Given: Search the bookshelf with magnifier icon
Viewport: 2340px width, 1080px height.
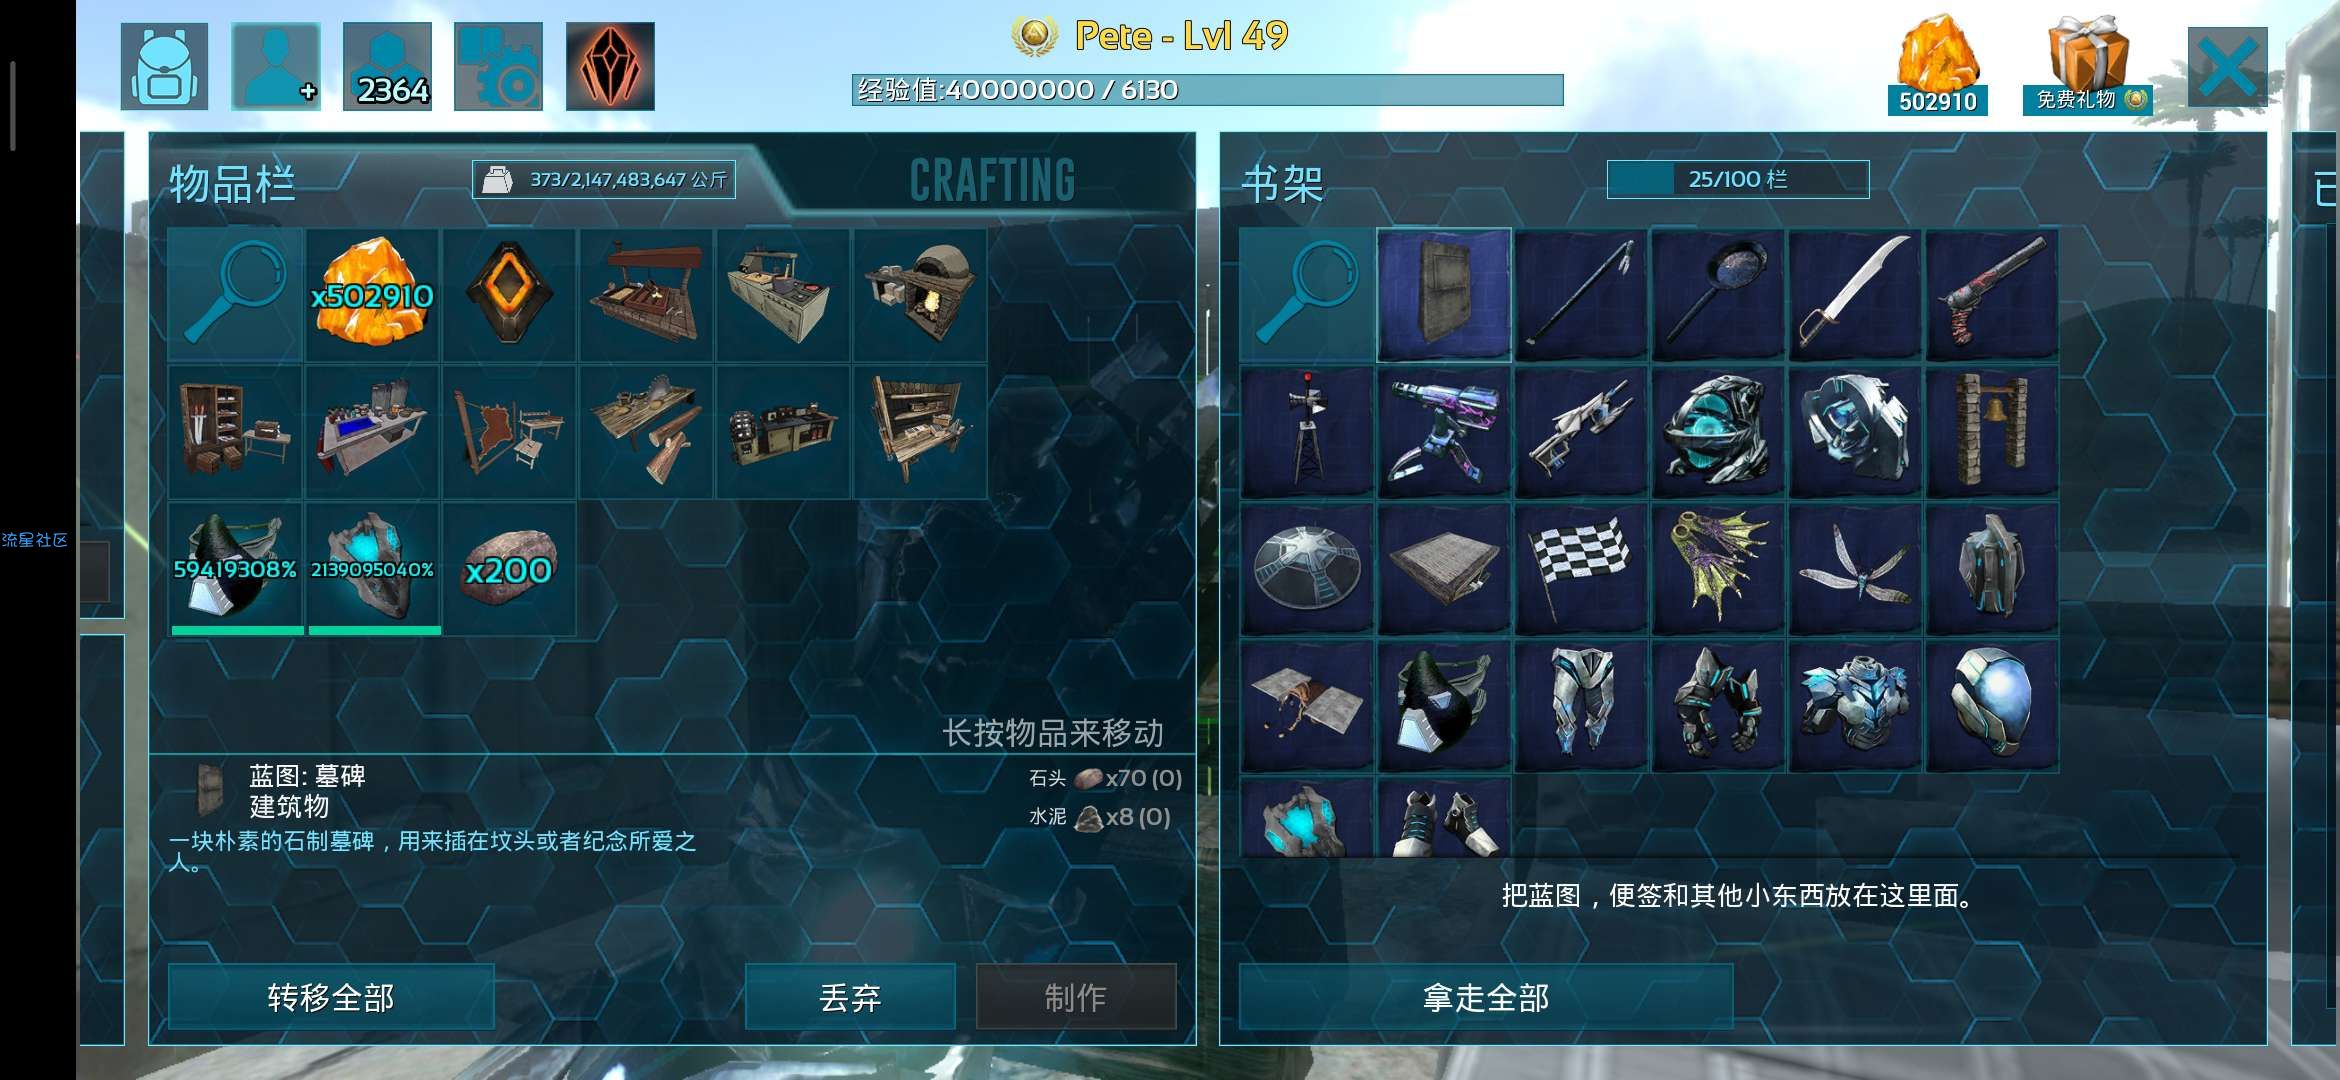Looking at the screenshot, I should (1306, 295).
